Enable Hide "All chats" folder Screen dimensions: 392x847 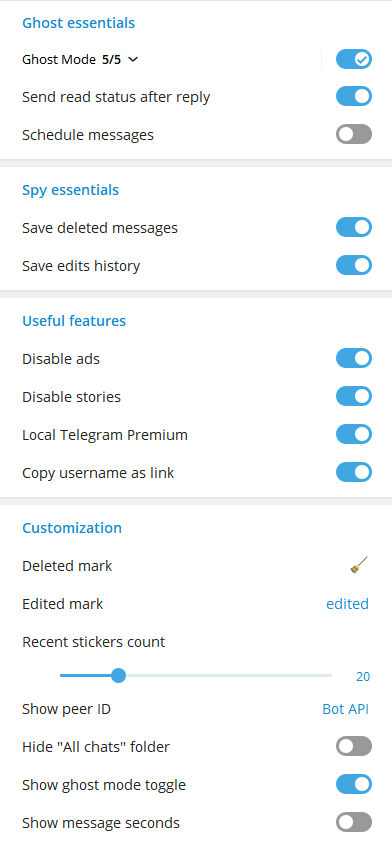point(354,747)
